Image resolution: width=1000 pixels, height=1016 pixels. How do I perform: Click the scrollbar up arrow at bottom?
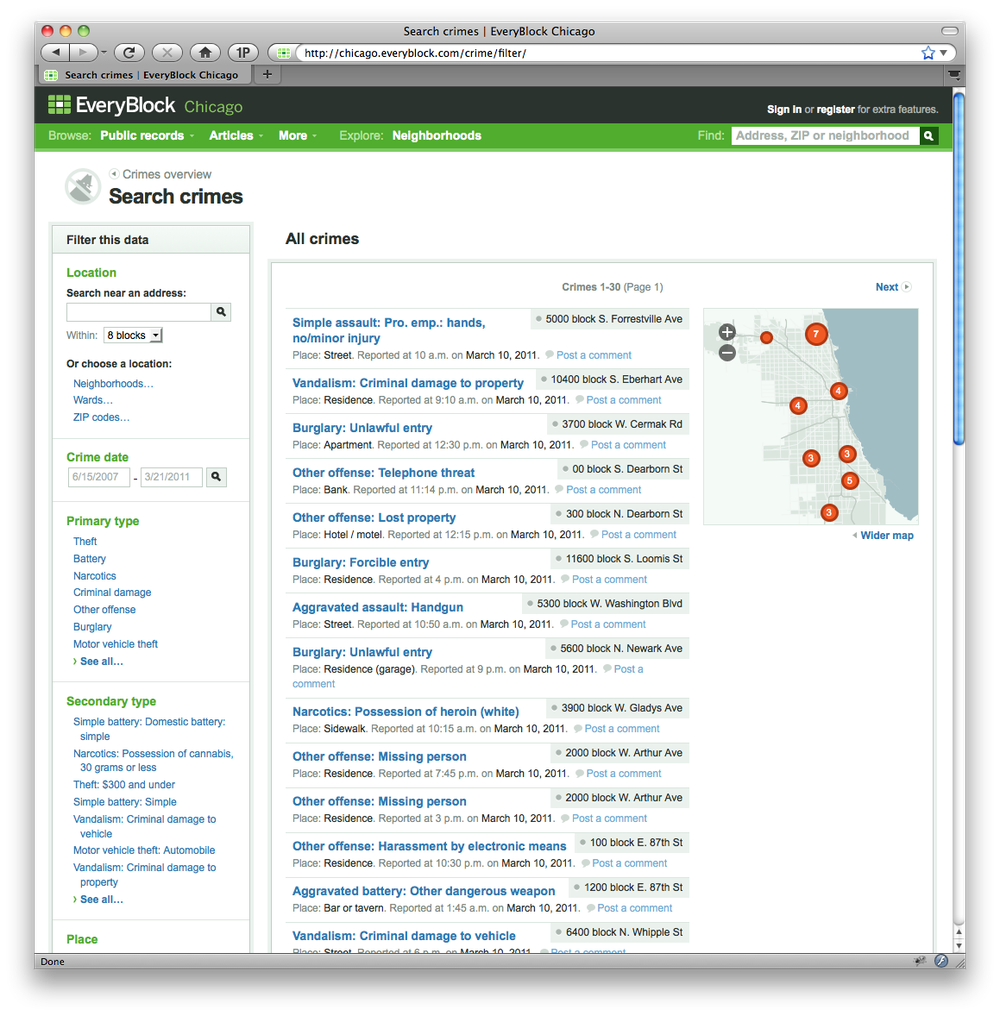click(959, 932)
